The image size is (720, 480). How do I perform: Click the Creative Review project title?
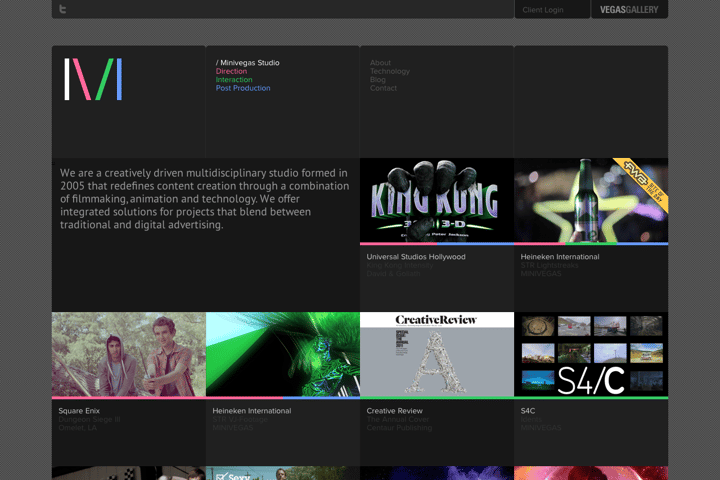tap(394, 411)
